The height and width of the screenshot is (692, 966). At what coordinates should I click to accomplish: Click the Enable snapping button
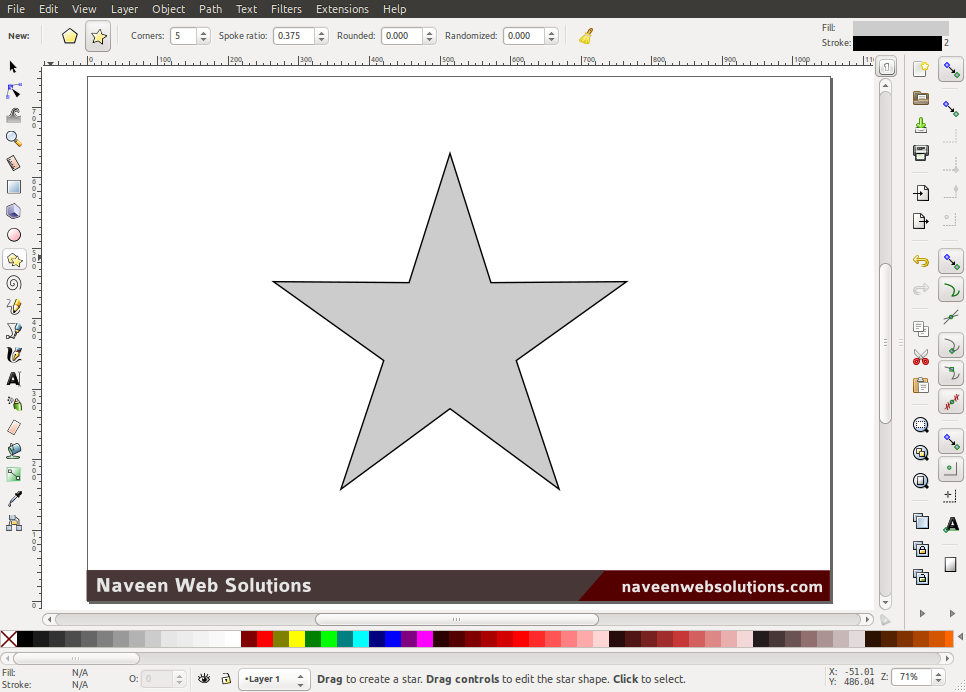pos(950,69)
